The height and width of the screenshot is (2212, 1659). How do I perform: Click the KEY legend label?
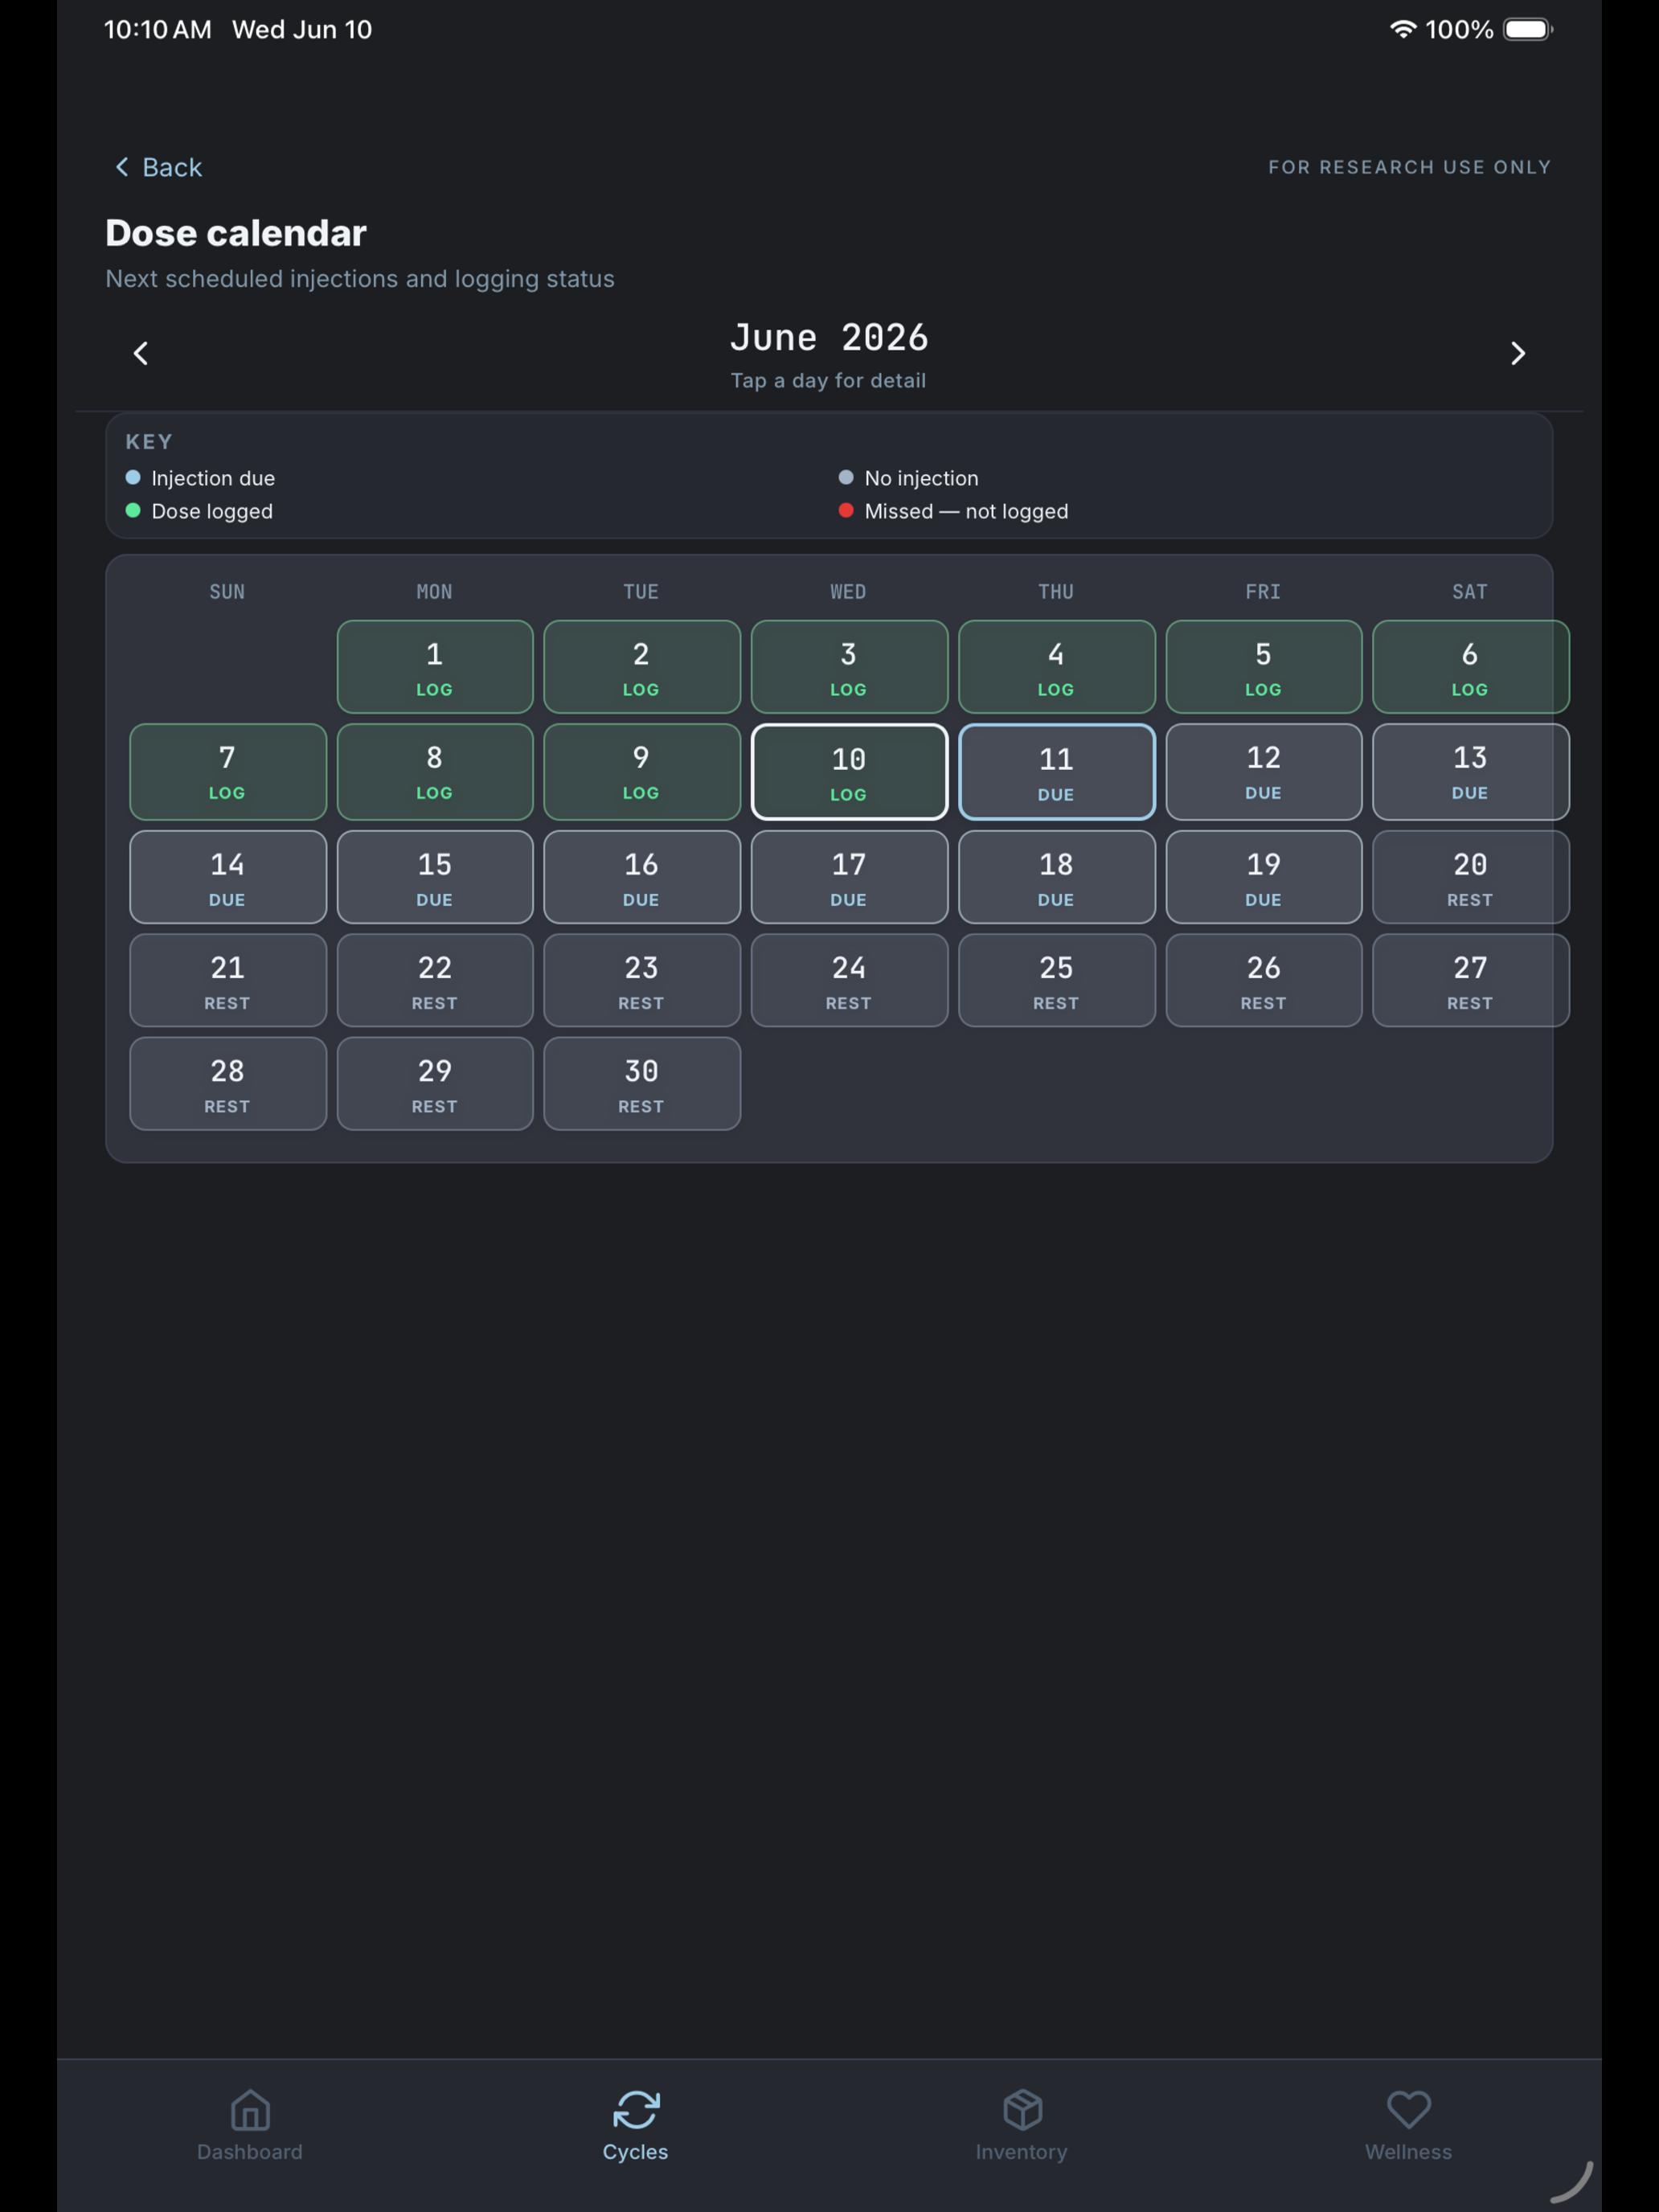pos(149,442)
